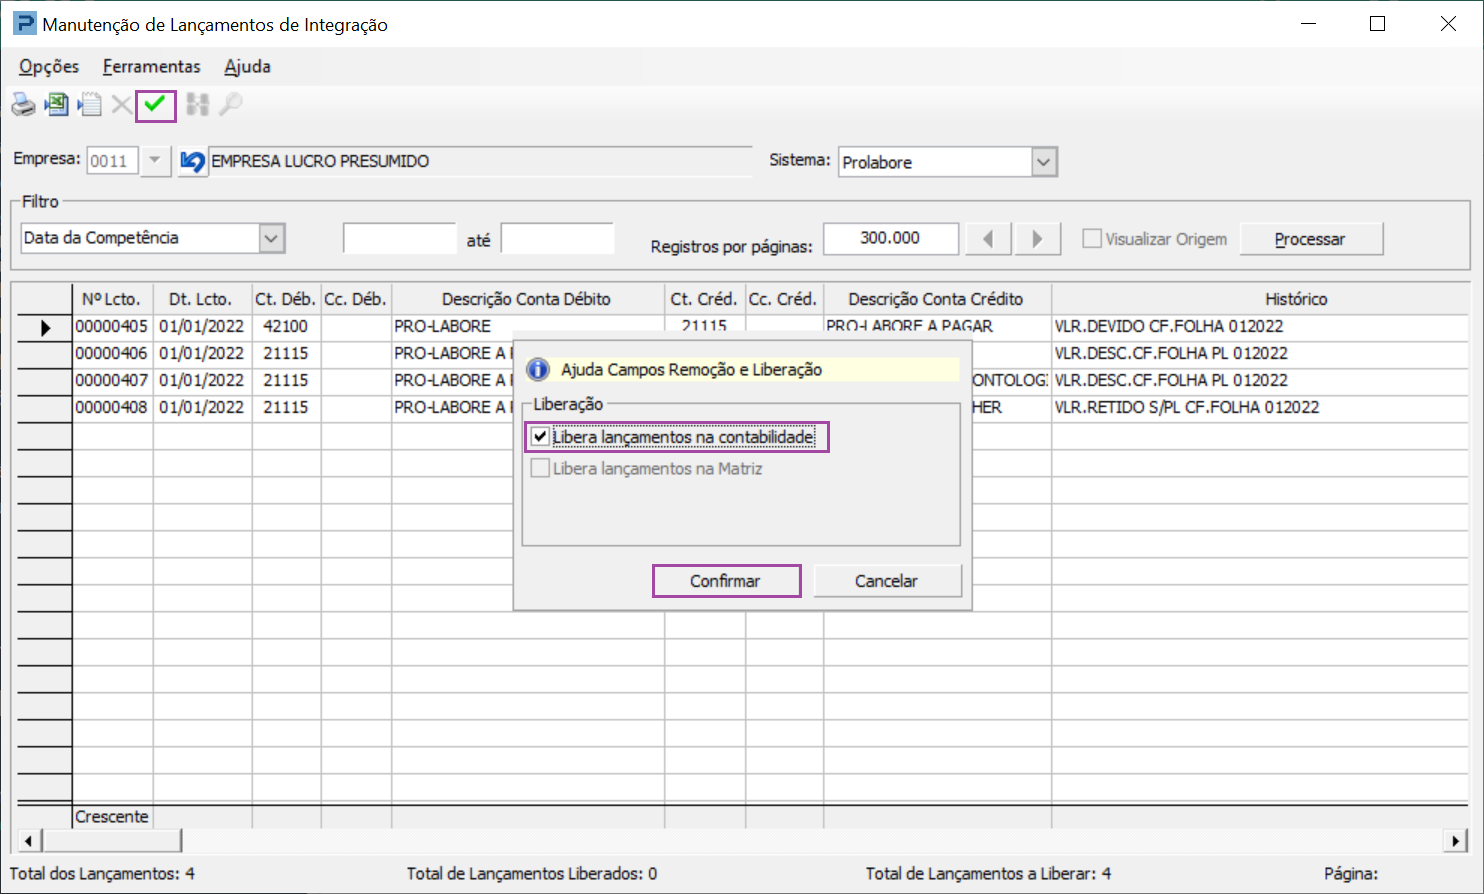
Task: Click the 'Ct. Déb.' column header
Action: click(x=286, y=299)
